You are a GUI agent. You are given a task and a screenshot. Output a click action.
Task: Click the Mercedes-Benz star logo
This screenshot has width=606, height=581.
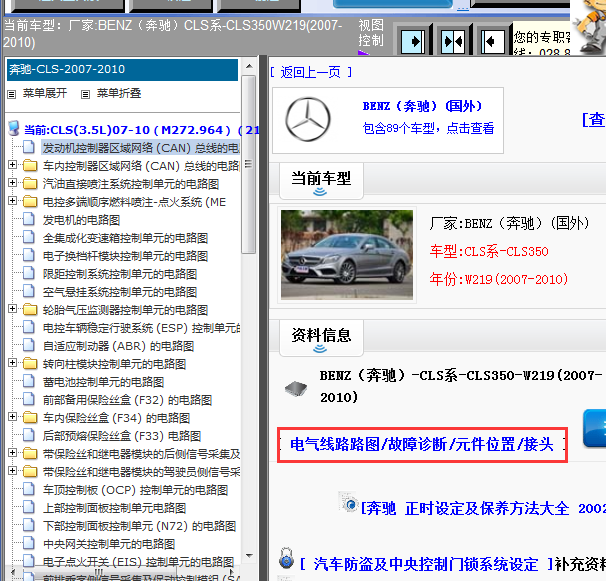point(308,119)
